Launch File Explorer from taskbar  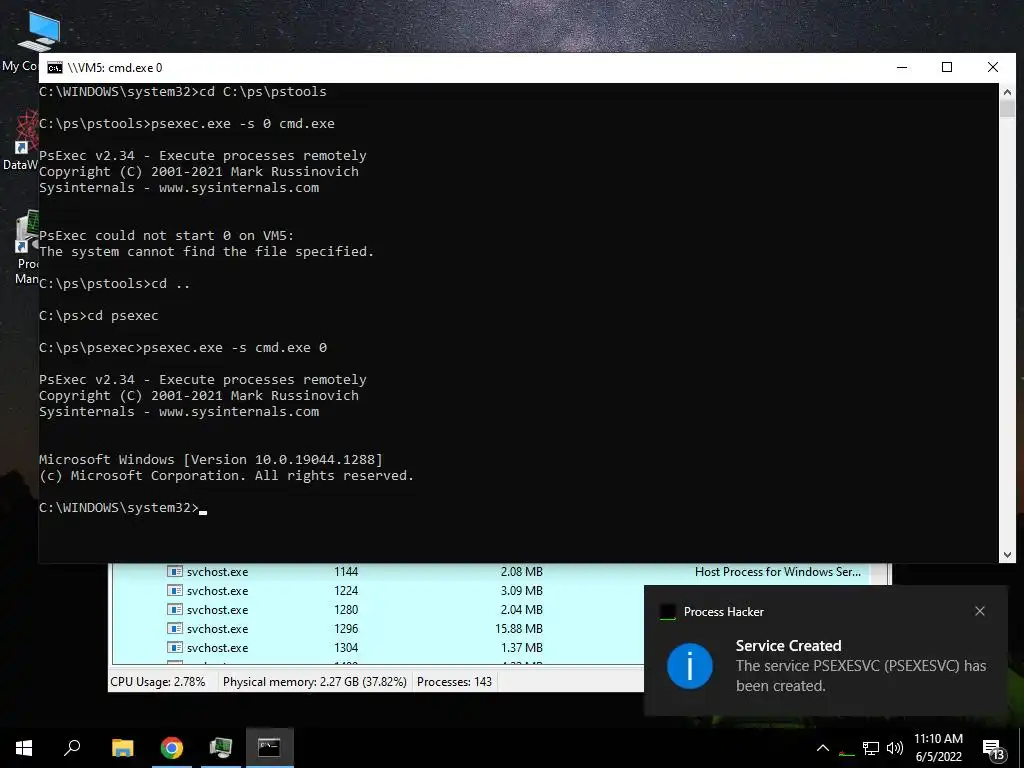(x=122, y=748)
